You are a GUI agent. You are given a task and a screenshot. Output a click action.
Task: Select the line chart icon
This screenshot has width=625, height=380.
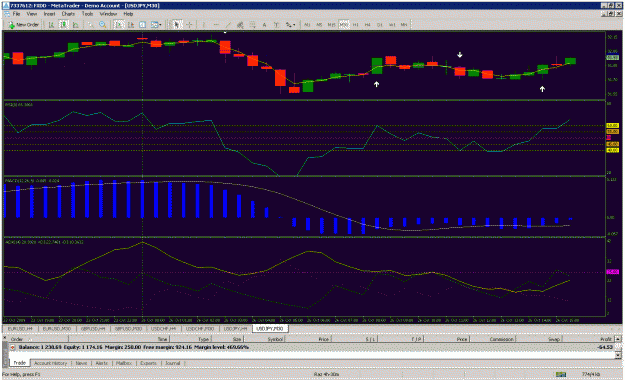click(x=75, y=25)
